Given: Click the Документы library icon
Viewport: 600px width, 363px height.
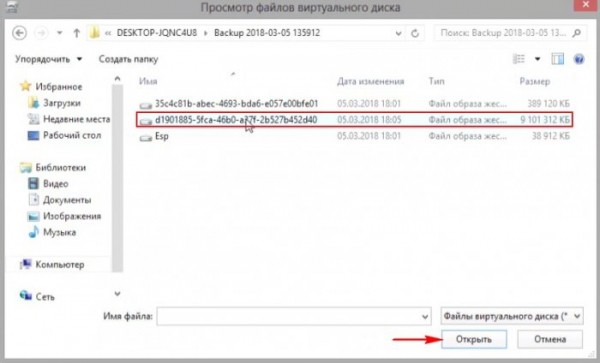Looking at the screenshot, I should [x=34, y=199].
